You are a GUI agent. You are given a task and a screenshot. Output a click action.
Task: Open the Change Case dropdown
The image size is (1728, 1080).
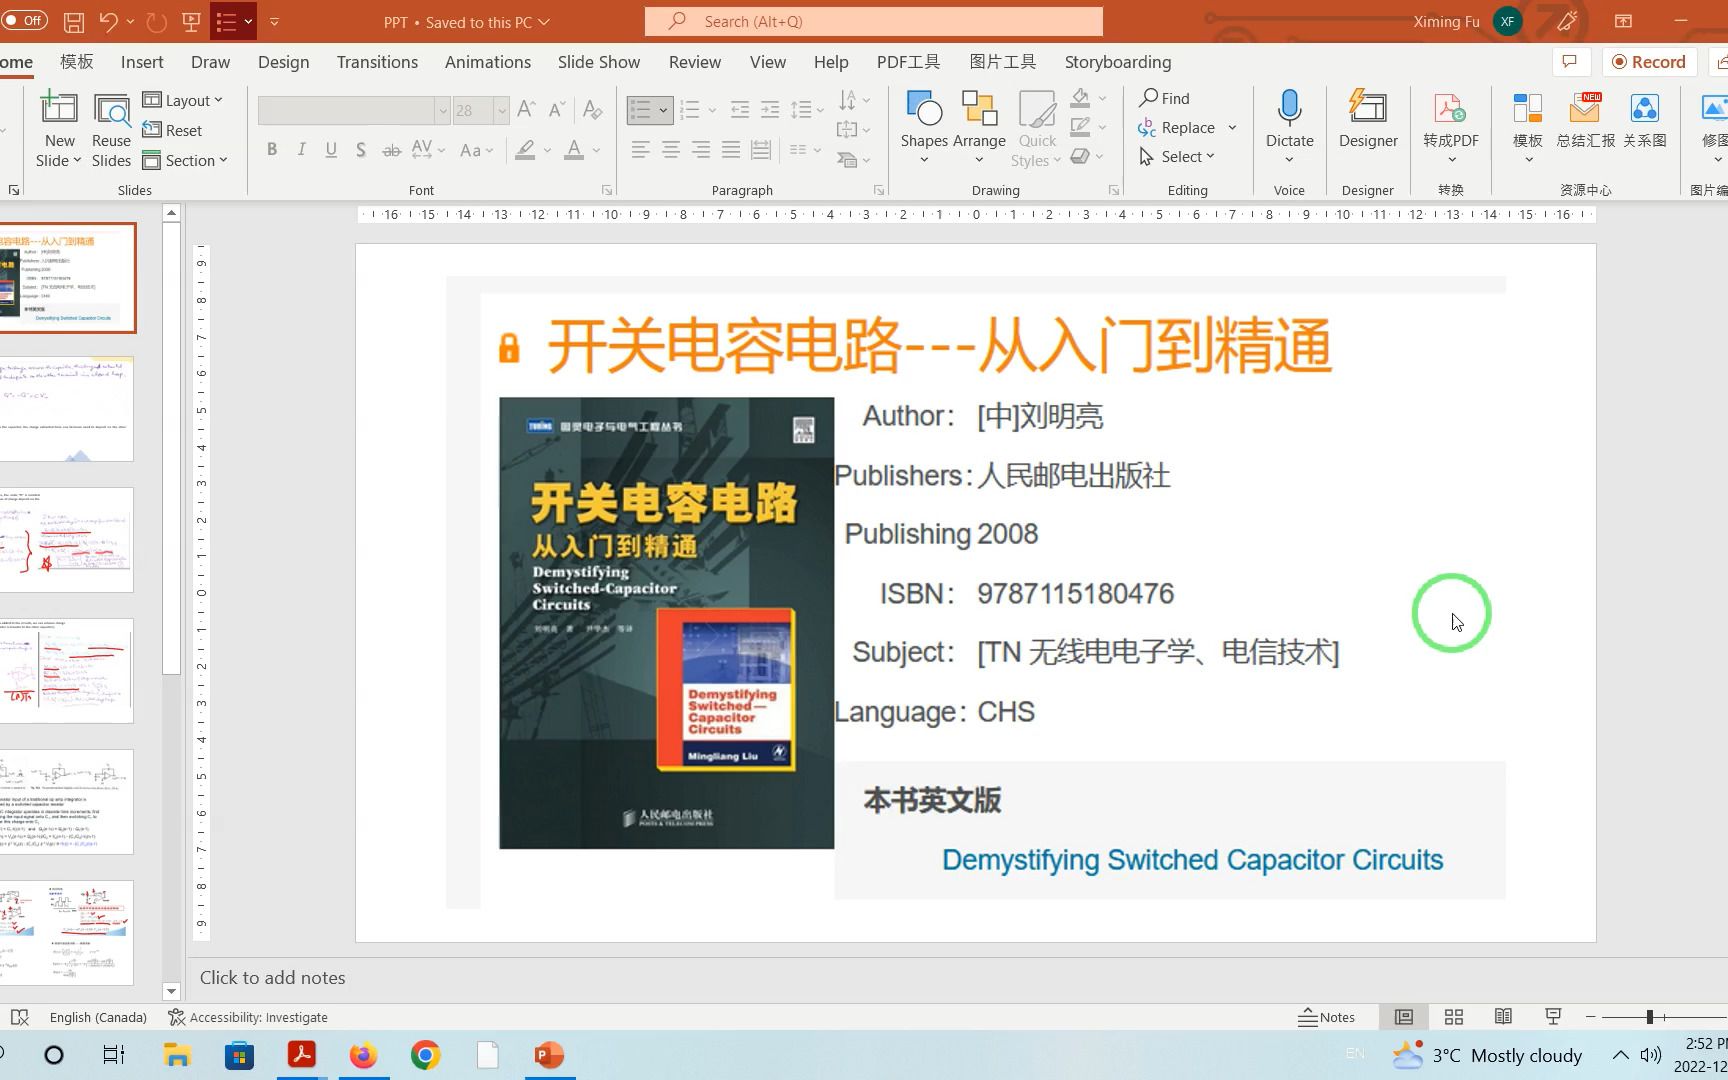[x=476, y=150]
